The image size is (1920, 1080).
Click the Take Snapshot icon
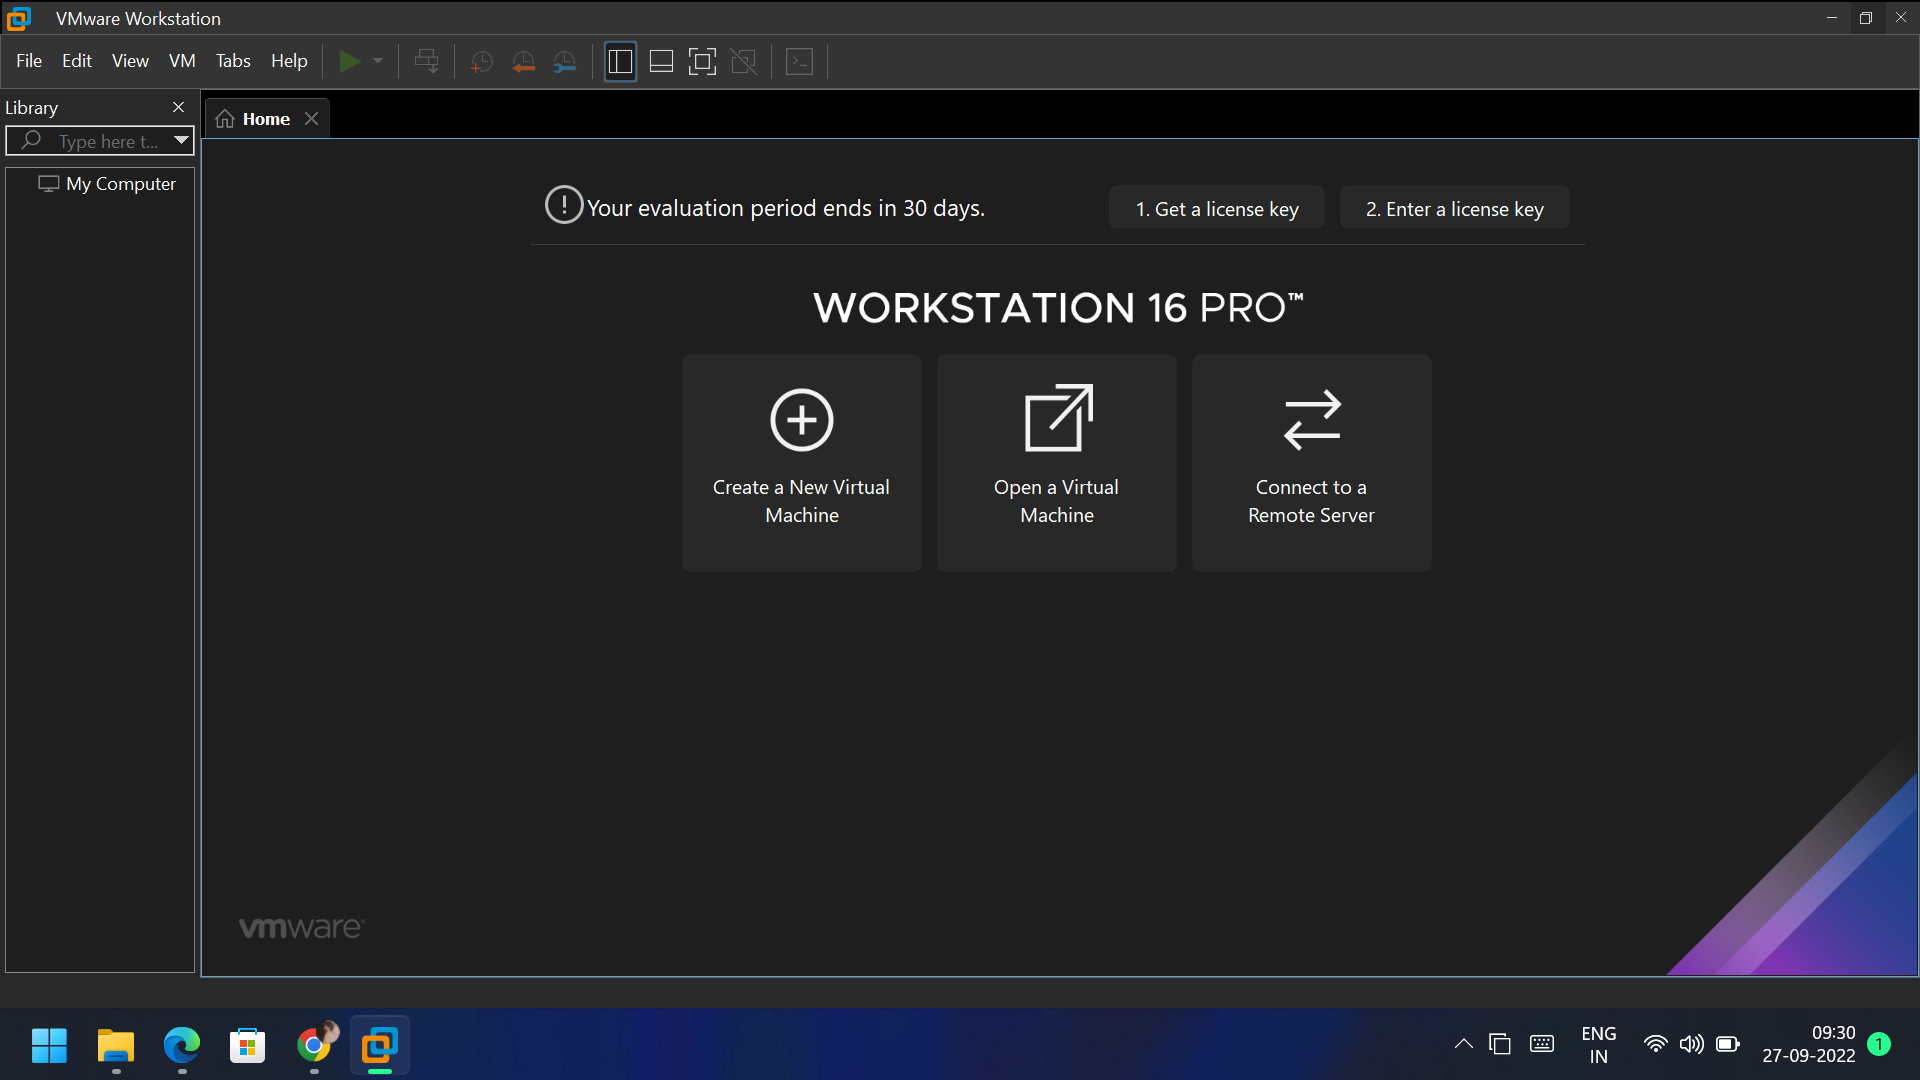tap(481, 61)
